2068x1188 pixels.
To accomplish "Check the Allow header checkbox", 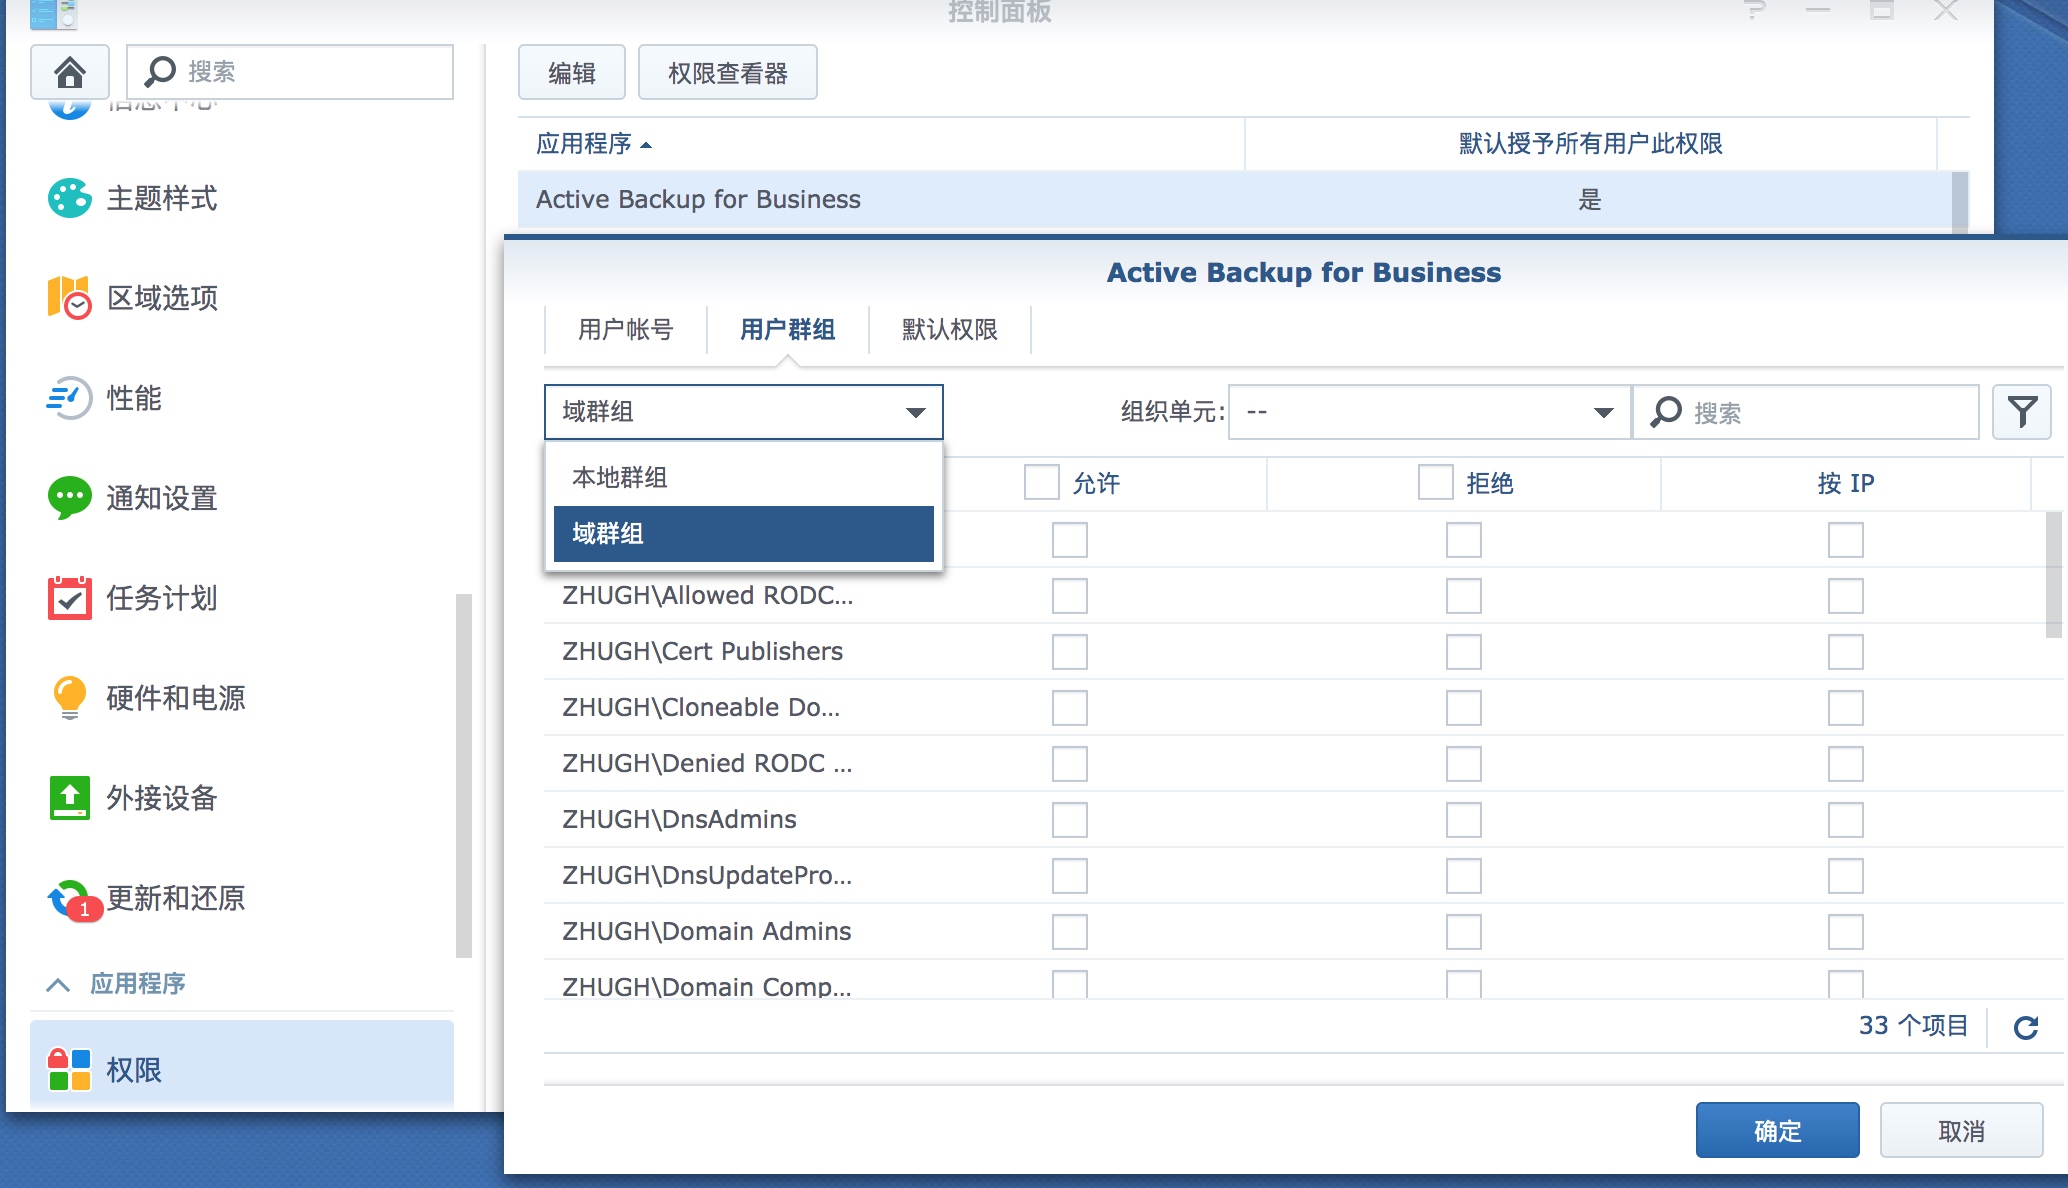I will (x=1041, y=482).
